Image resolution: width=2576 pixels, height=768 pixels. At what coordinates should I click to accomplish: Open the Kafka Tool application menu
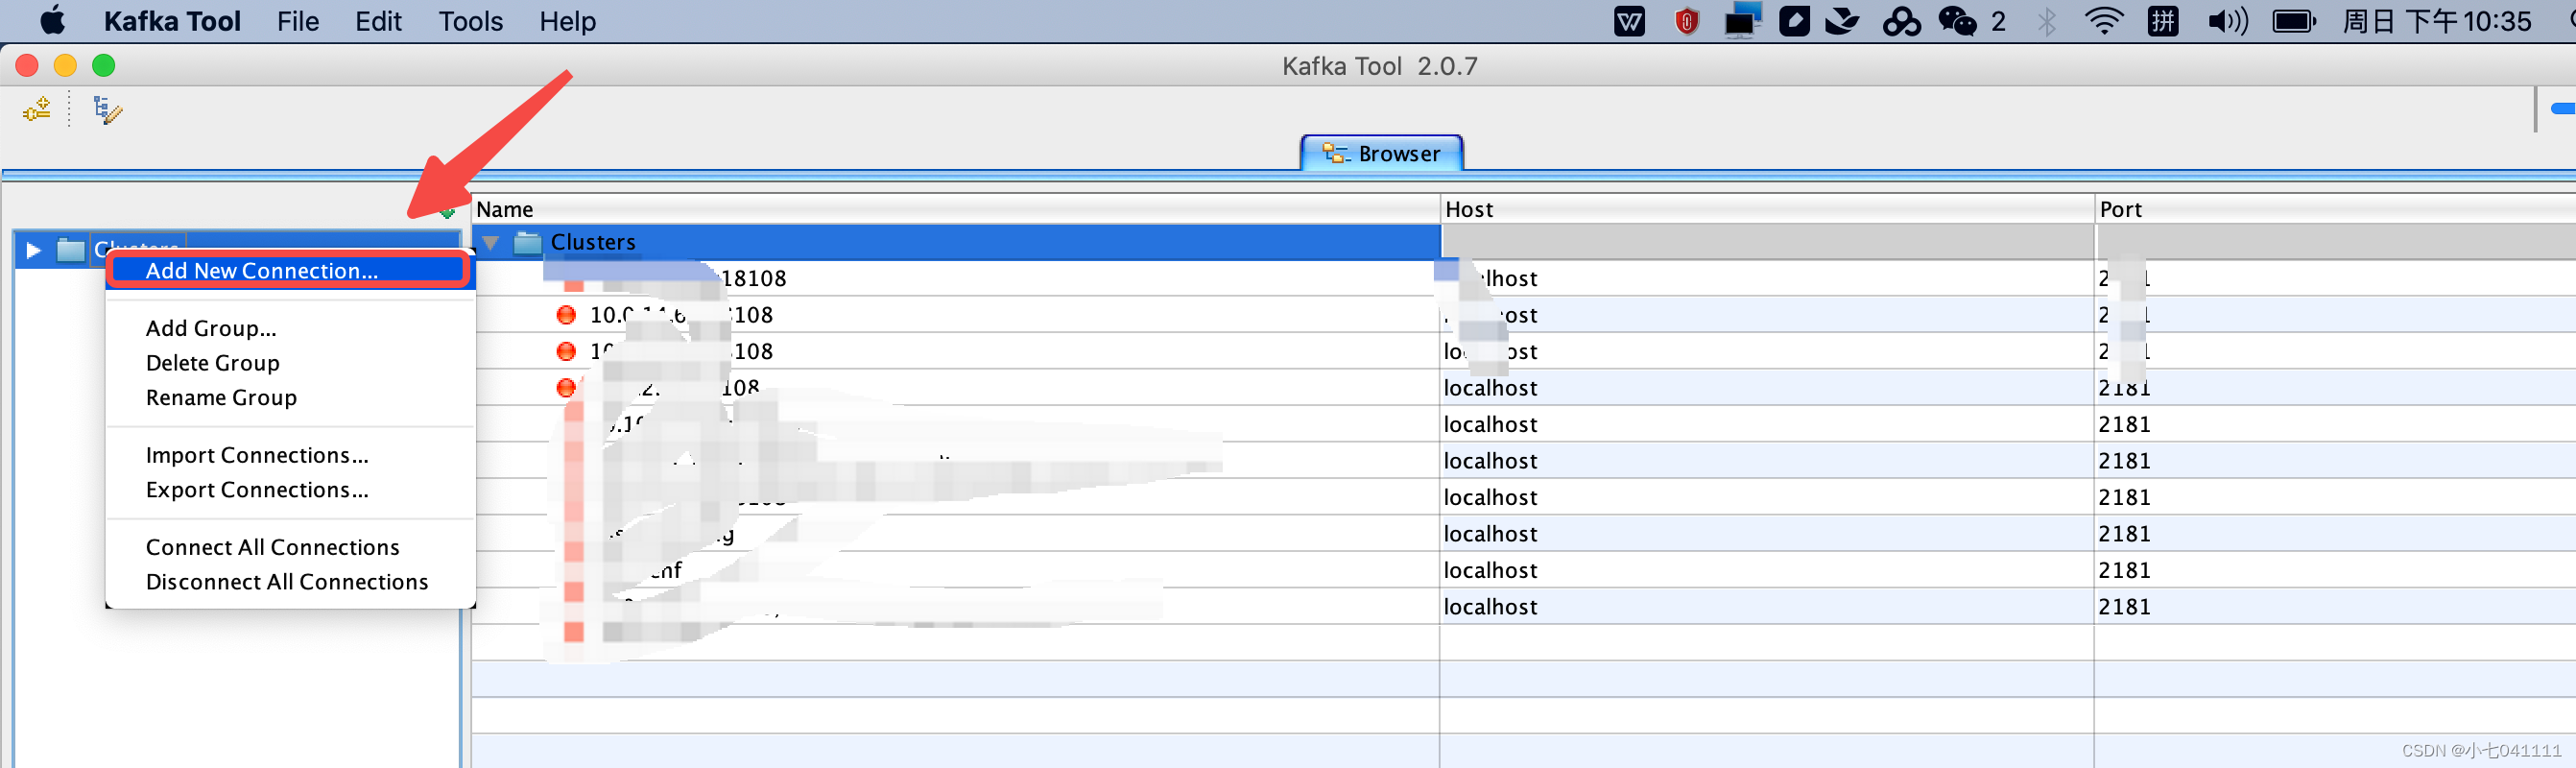(172, 21)
